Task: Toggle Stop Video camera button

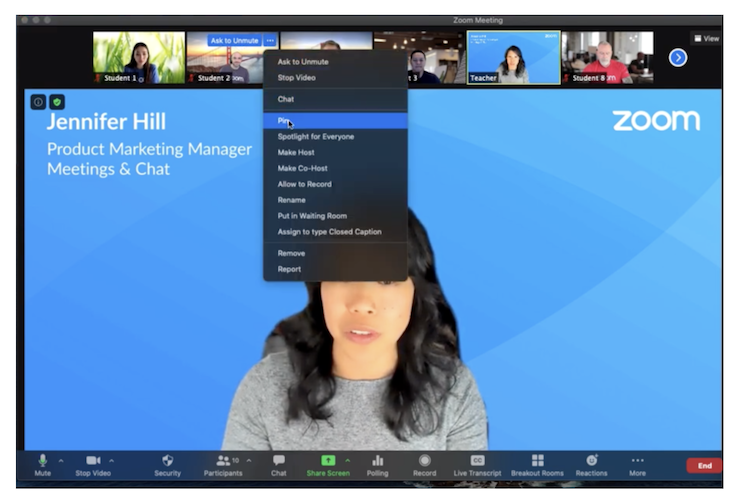Action: pyautogui.click(x=93, y=461)
